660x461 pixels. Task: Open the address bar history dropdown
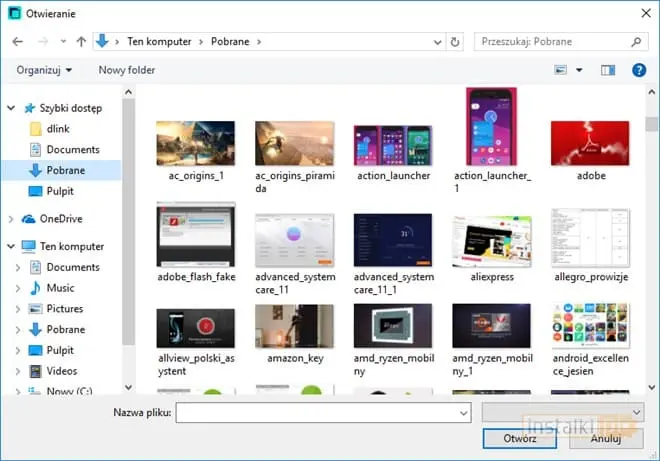point(438,42)
